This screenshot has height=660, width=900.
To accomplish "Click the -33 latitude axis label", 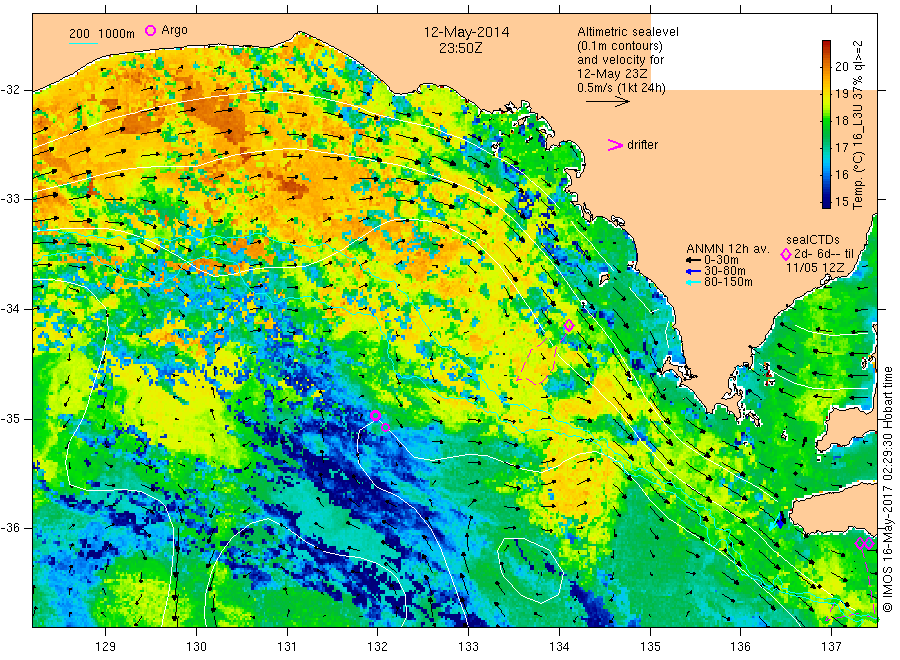I will (10, 199).
